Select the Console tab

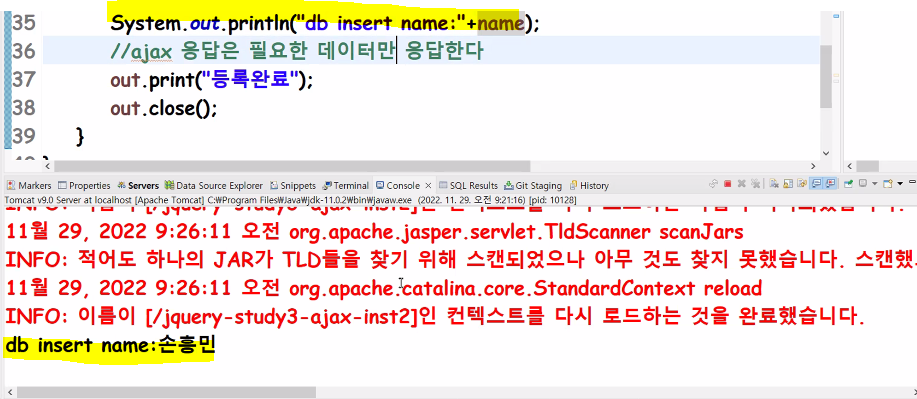coord(398,185)
